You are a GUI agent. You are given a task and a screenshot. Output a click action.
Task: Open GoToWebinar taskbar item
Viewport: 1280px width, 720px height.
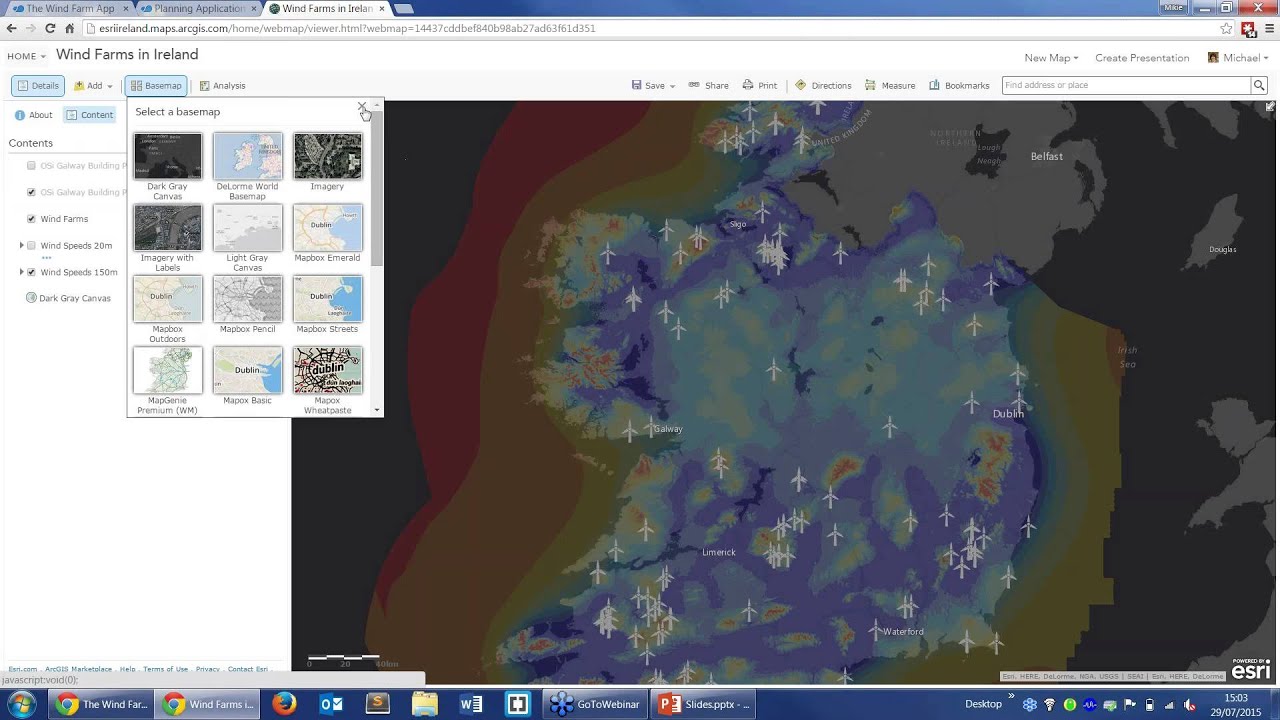(595, 704)
